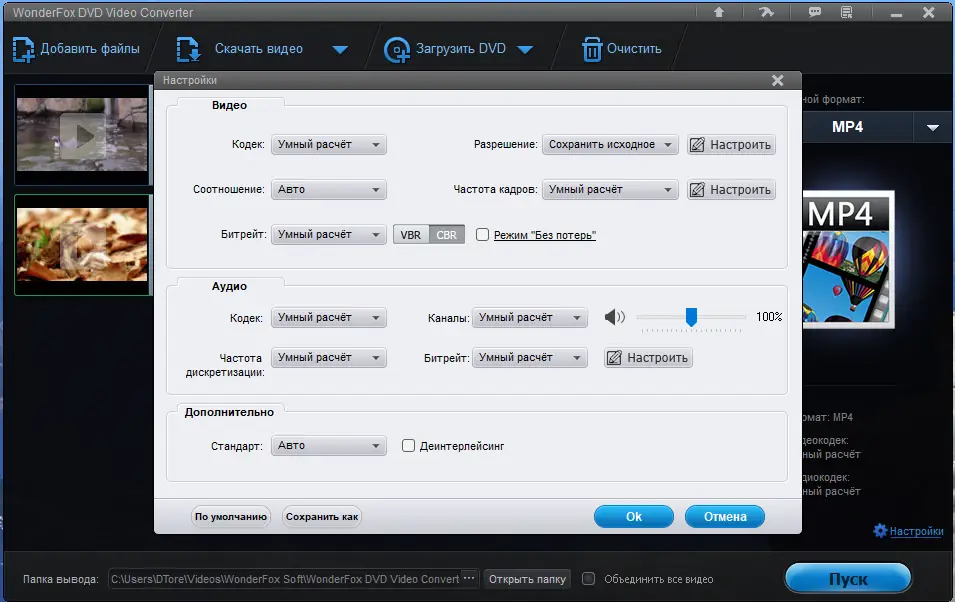Select CBR bitrate mode
This screenshot has width=955, height=602.
[x=446, y=235]
